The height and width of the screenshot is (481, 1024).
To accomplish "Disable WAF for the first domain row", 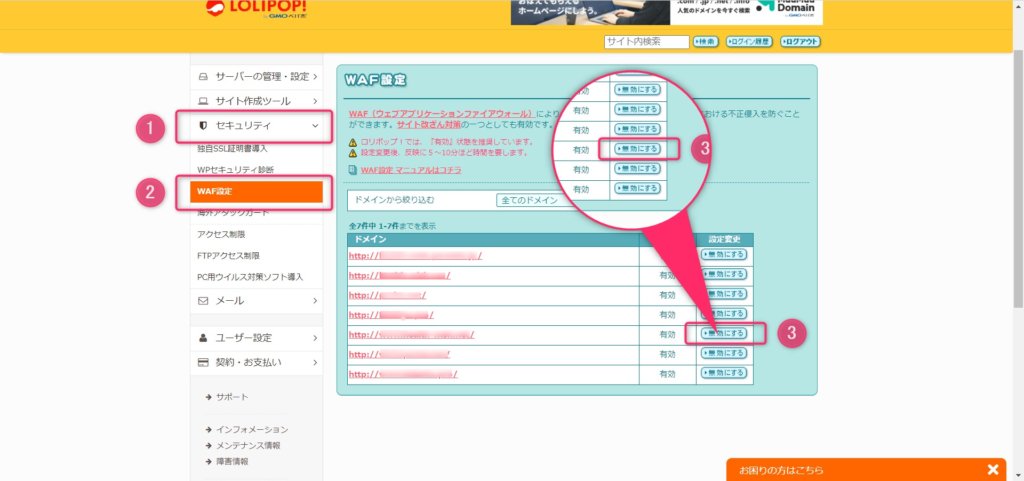I will tap(724, 255).
